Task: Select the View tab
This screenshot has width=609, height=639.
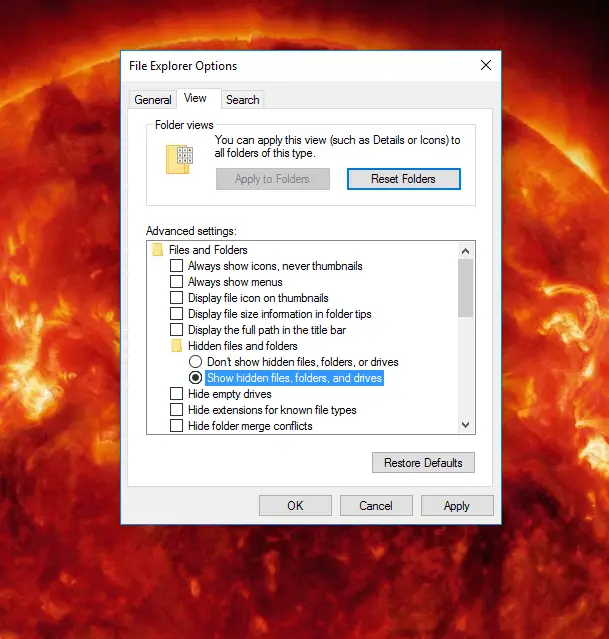Action: pyautogui.click(x=199, y=99)
